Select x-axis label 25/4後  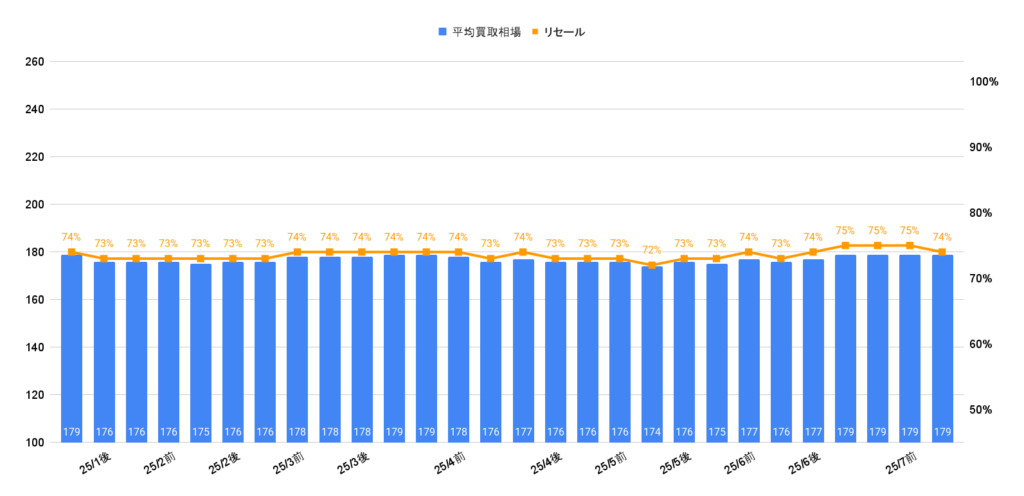tap(547, 465)
